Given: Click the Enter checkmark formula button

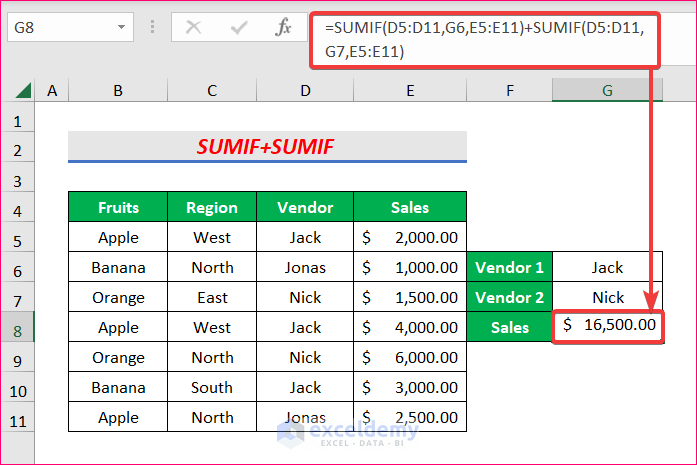Looking at the screenshot, I should (239, 28).
